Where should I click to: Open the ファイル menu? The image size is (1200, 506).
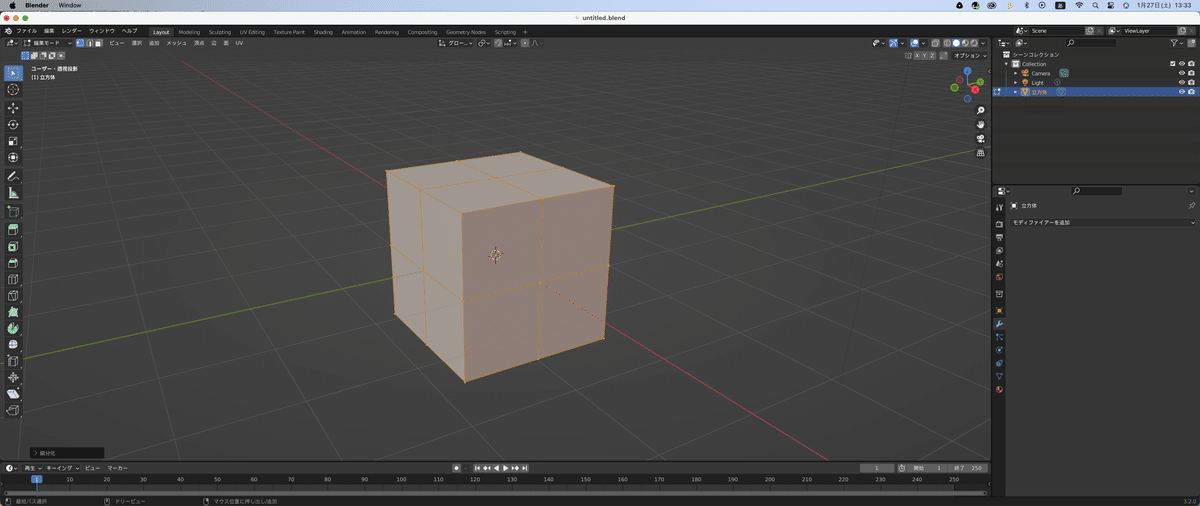26,31
